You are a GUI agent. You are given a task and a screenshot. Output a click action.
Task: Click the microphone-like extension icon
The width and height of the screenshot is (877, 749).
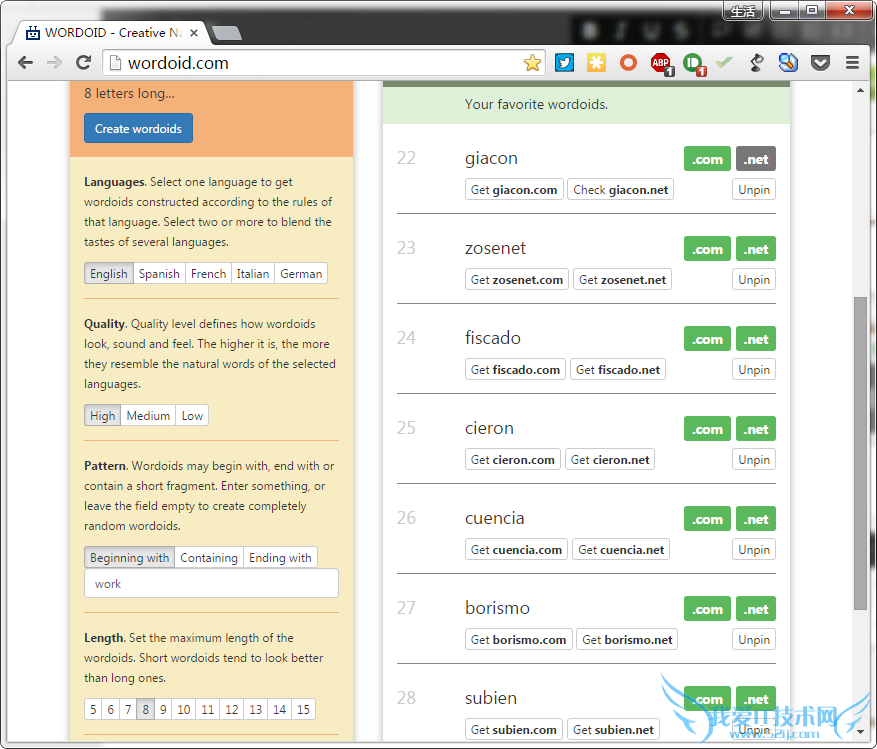(x=756, y=63)
